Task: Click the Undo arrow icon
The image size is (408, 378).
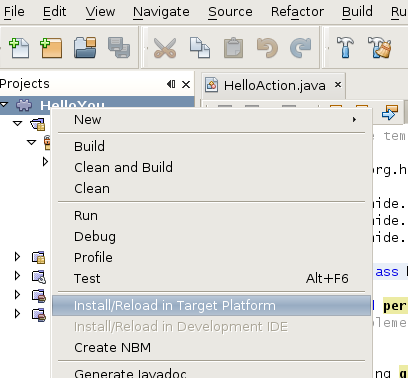Action: (x=267, y=48)
